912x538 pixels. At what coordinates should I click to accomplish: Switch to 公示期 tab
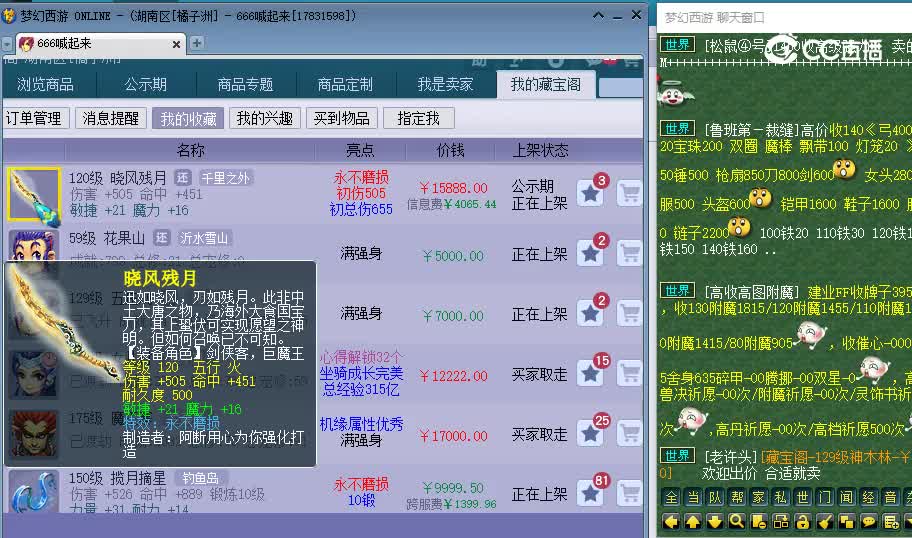(x=145, y=85)
